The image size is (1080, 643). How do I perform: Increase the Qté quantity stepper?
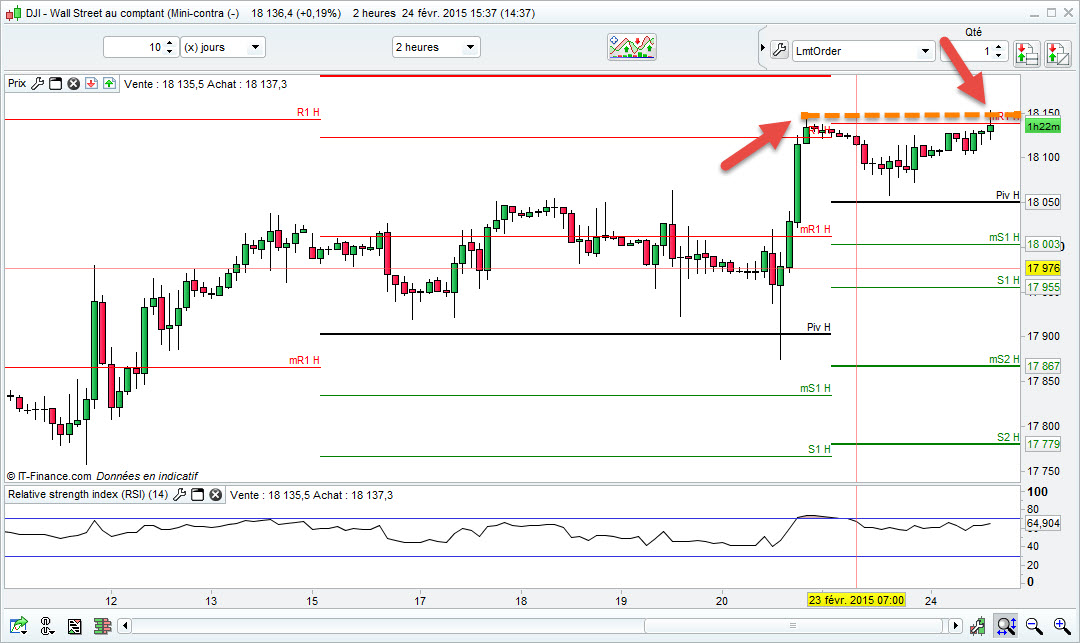999,47
